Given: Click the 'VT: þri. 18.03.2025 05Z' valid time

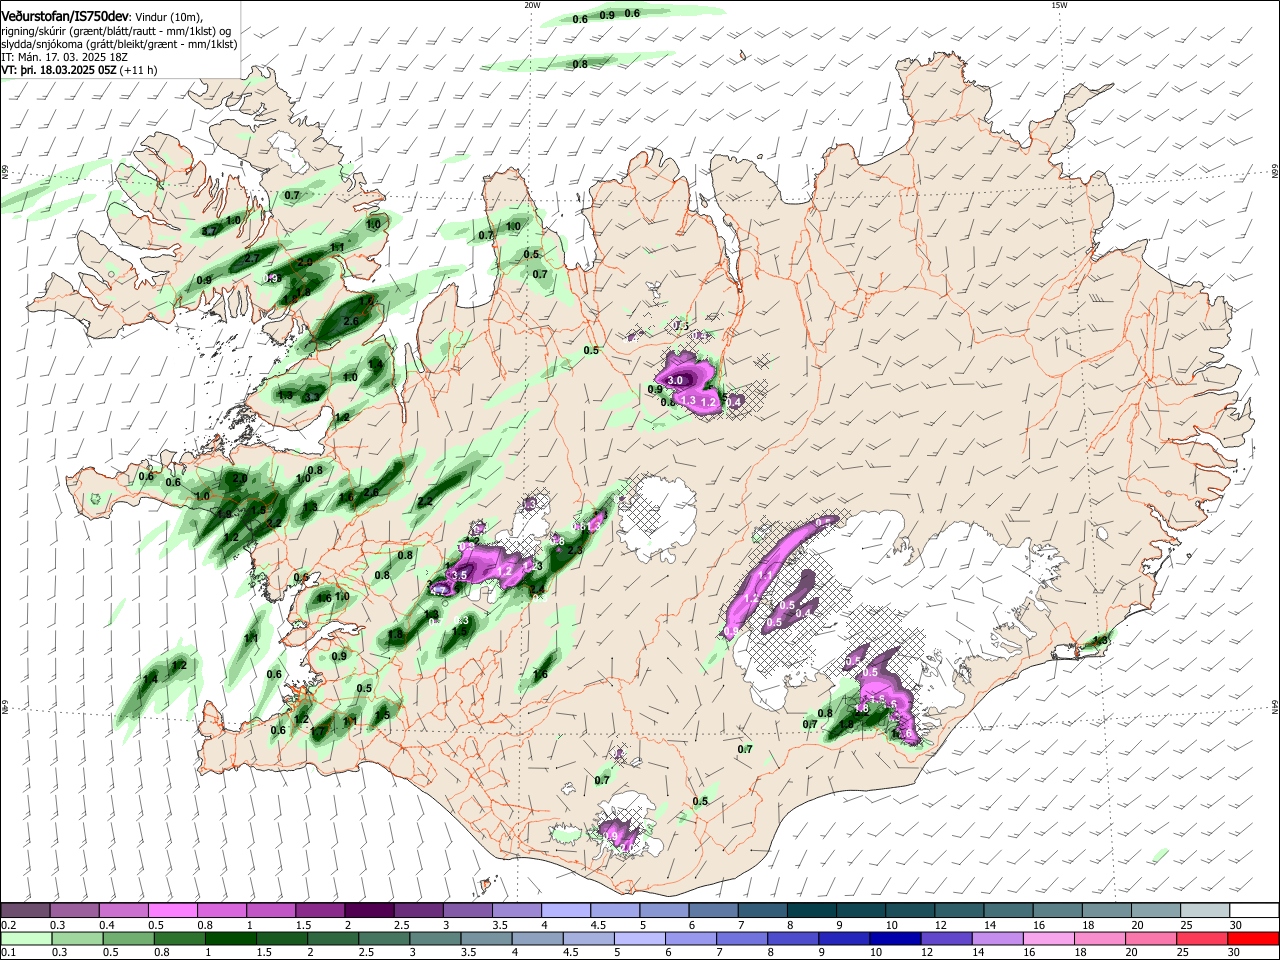Looking at the screenshot, I should coord(60,71).
